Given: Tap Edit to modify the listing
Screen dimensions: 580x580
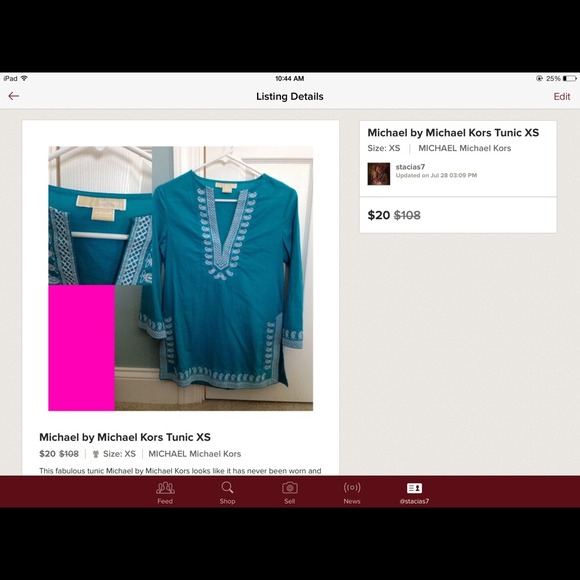Looking at the screenshot, I should point(562,97).
